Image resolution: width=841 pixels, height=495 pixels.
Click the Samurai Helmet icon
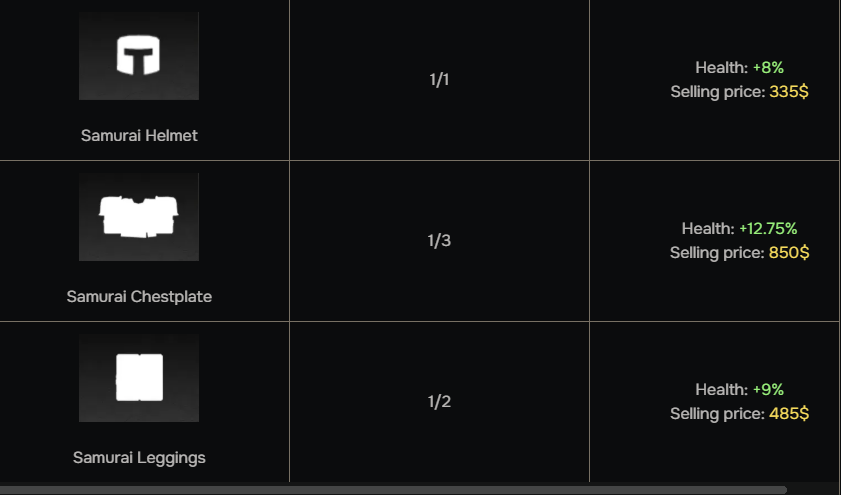tap(139, 56)
